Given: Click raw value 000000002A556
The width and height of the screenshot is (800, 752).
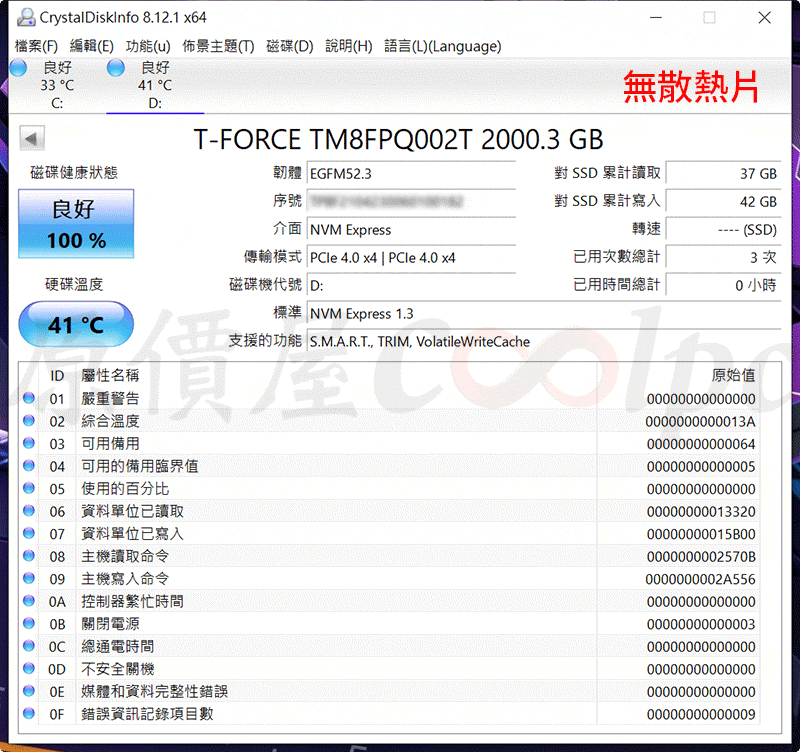Looking at the screenshot, I should point(700,579).
